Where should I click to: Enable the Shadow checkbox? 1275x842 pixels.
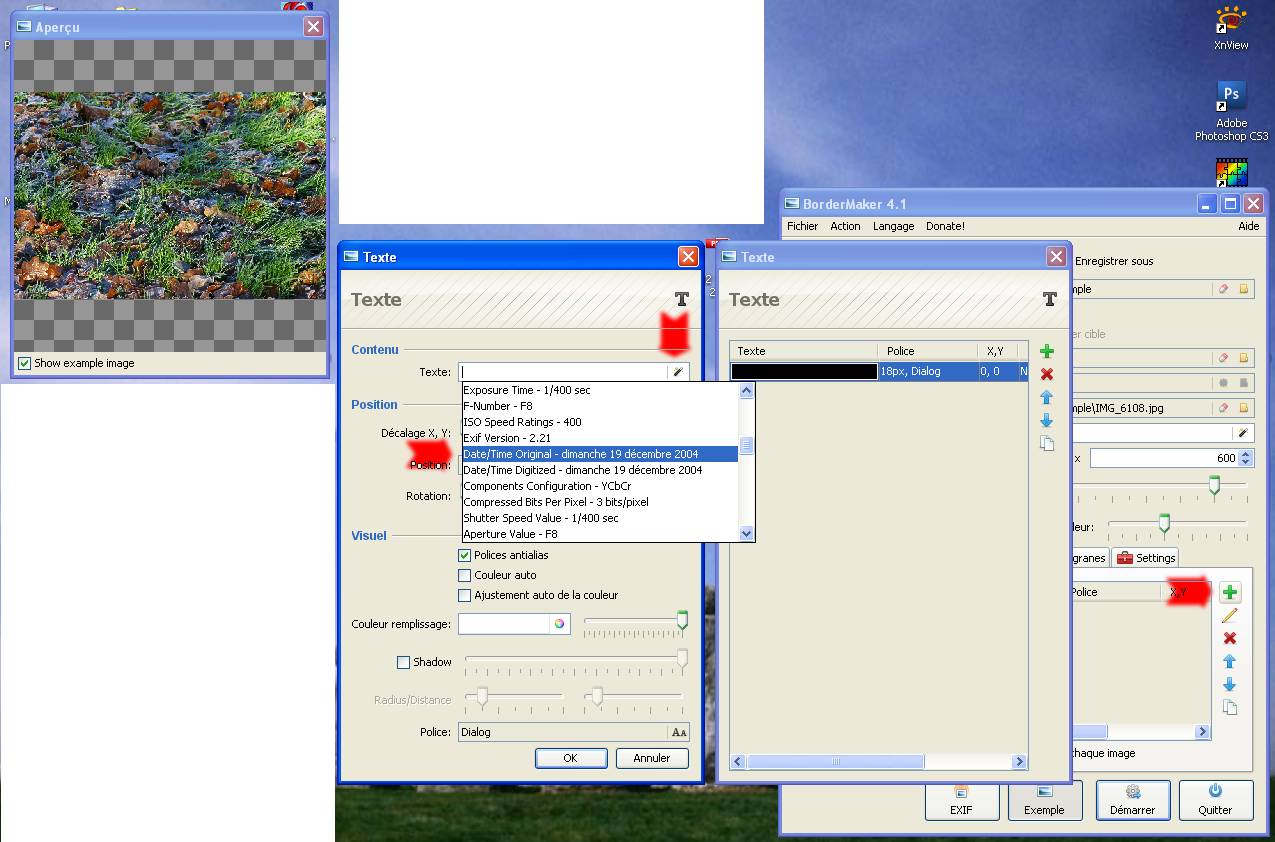tap(404, 662)
